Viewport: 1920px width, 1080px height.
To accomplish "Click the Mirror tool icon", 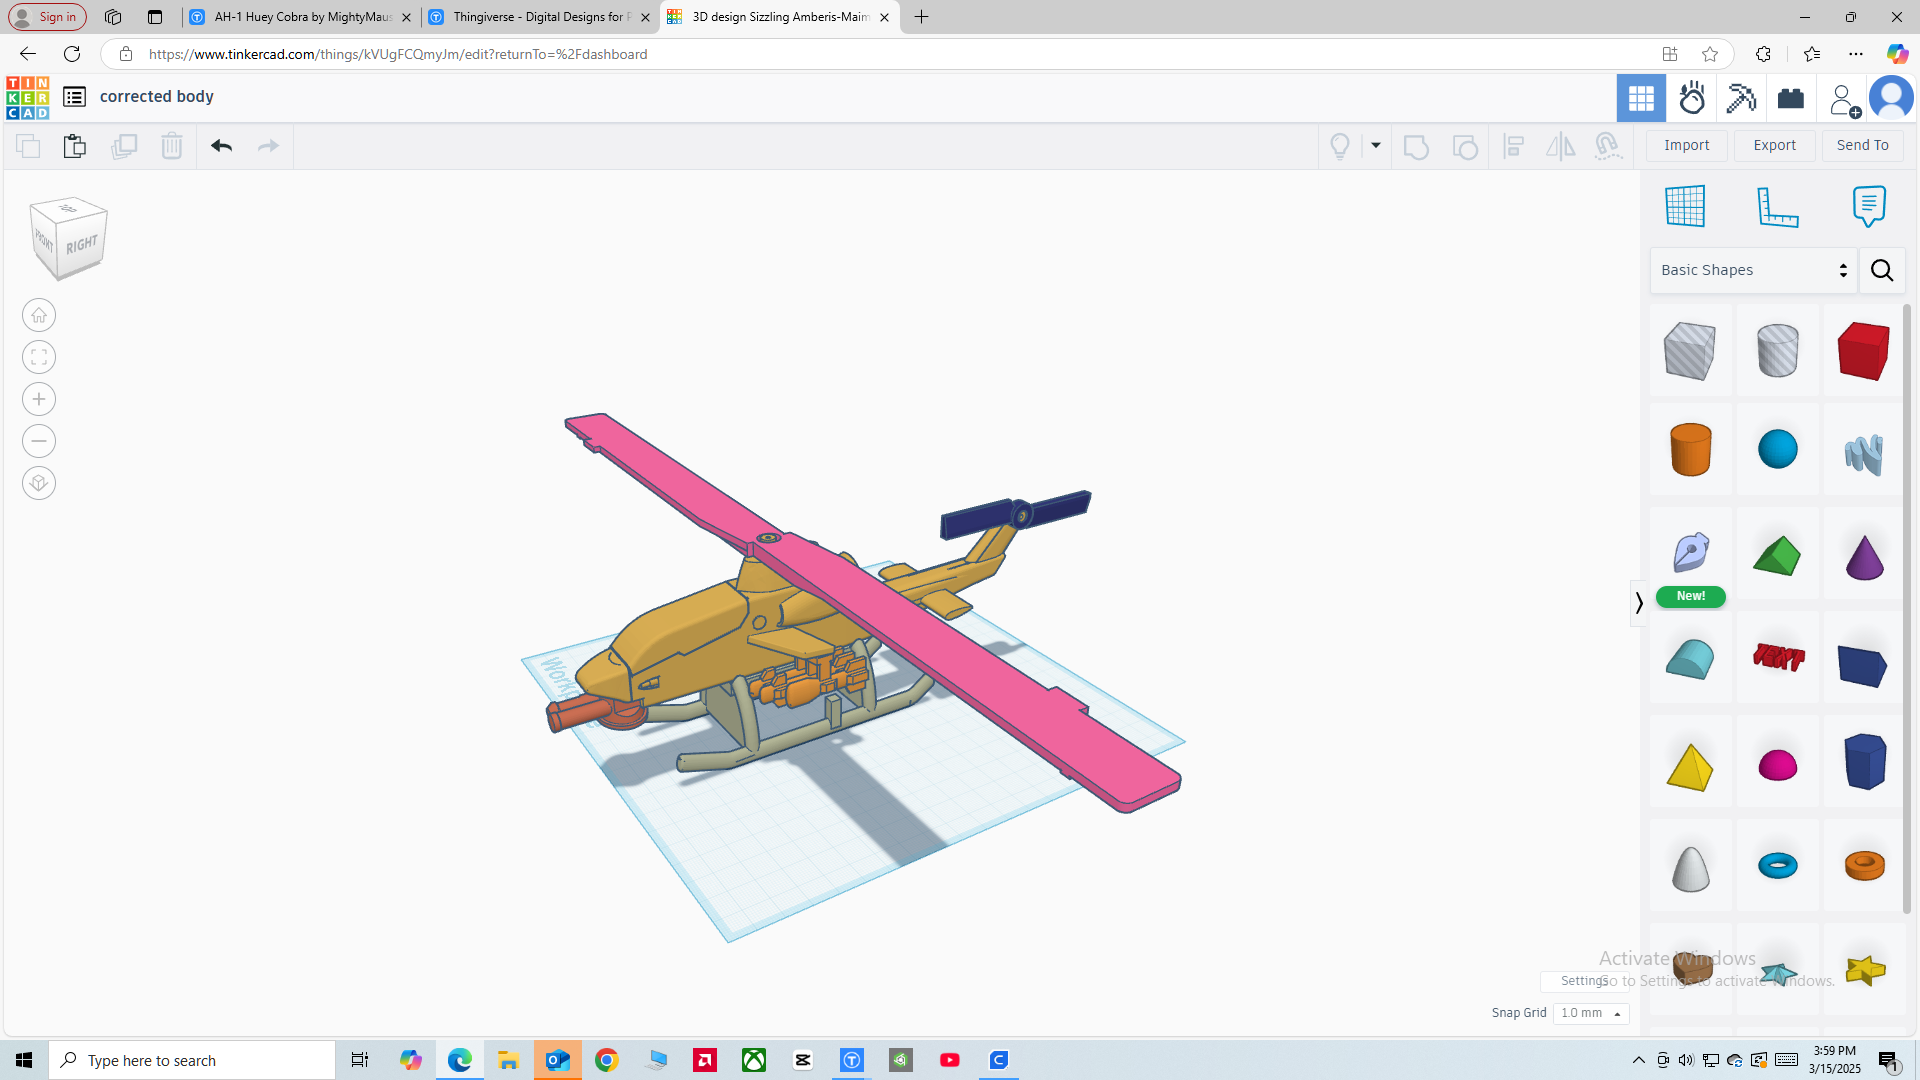I will click(1560, 147).
